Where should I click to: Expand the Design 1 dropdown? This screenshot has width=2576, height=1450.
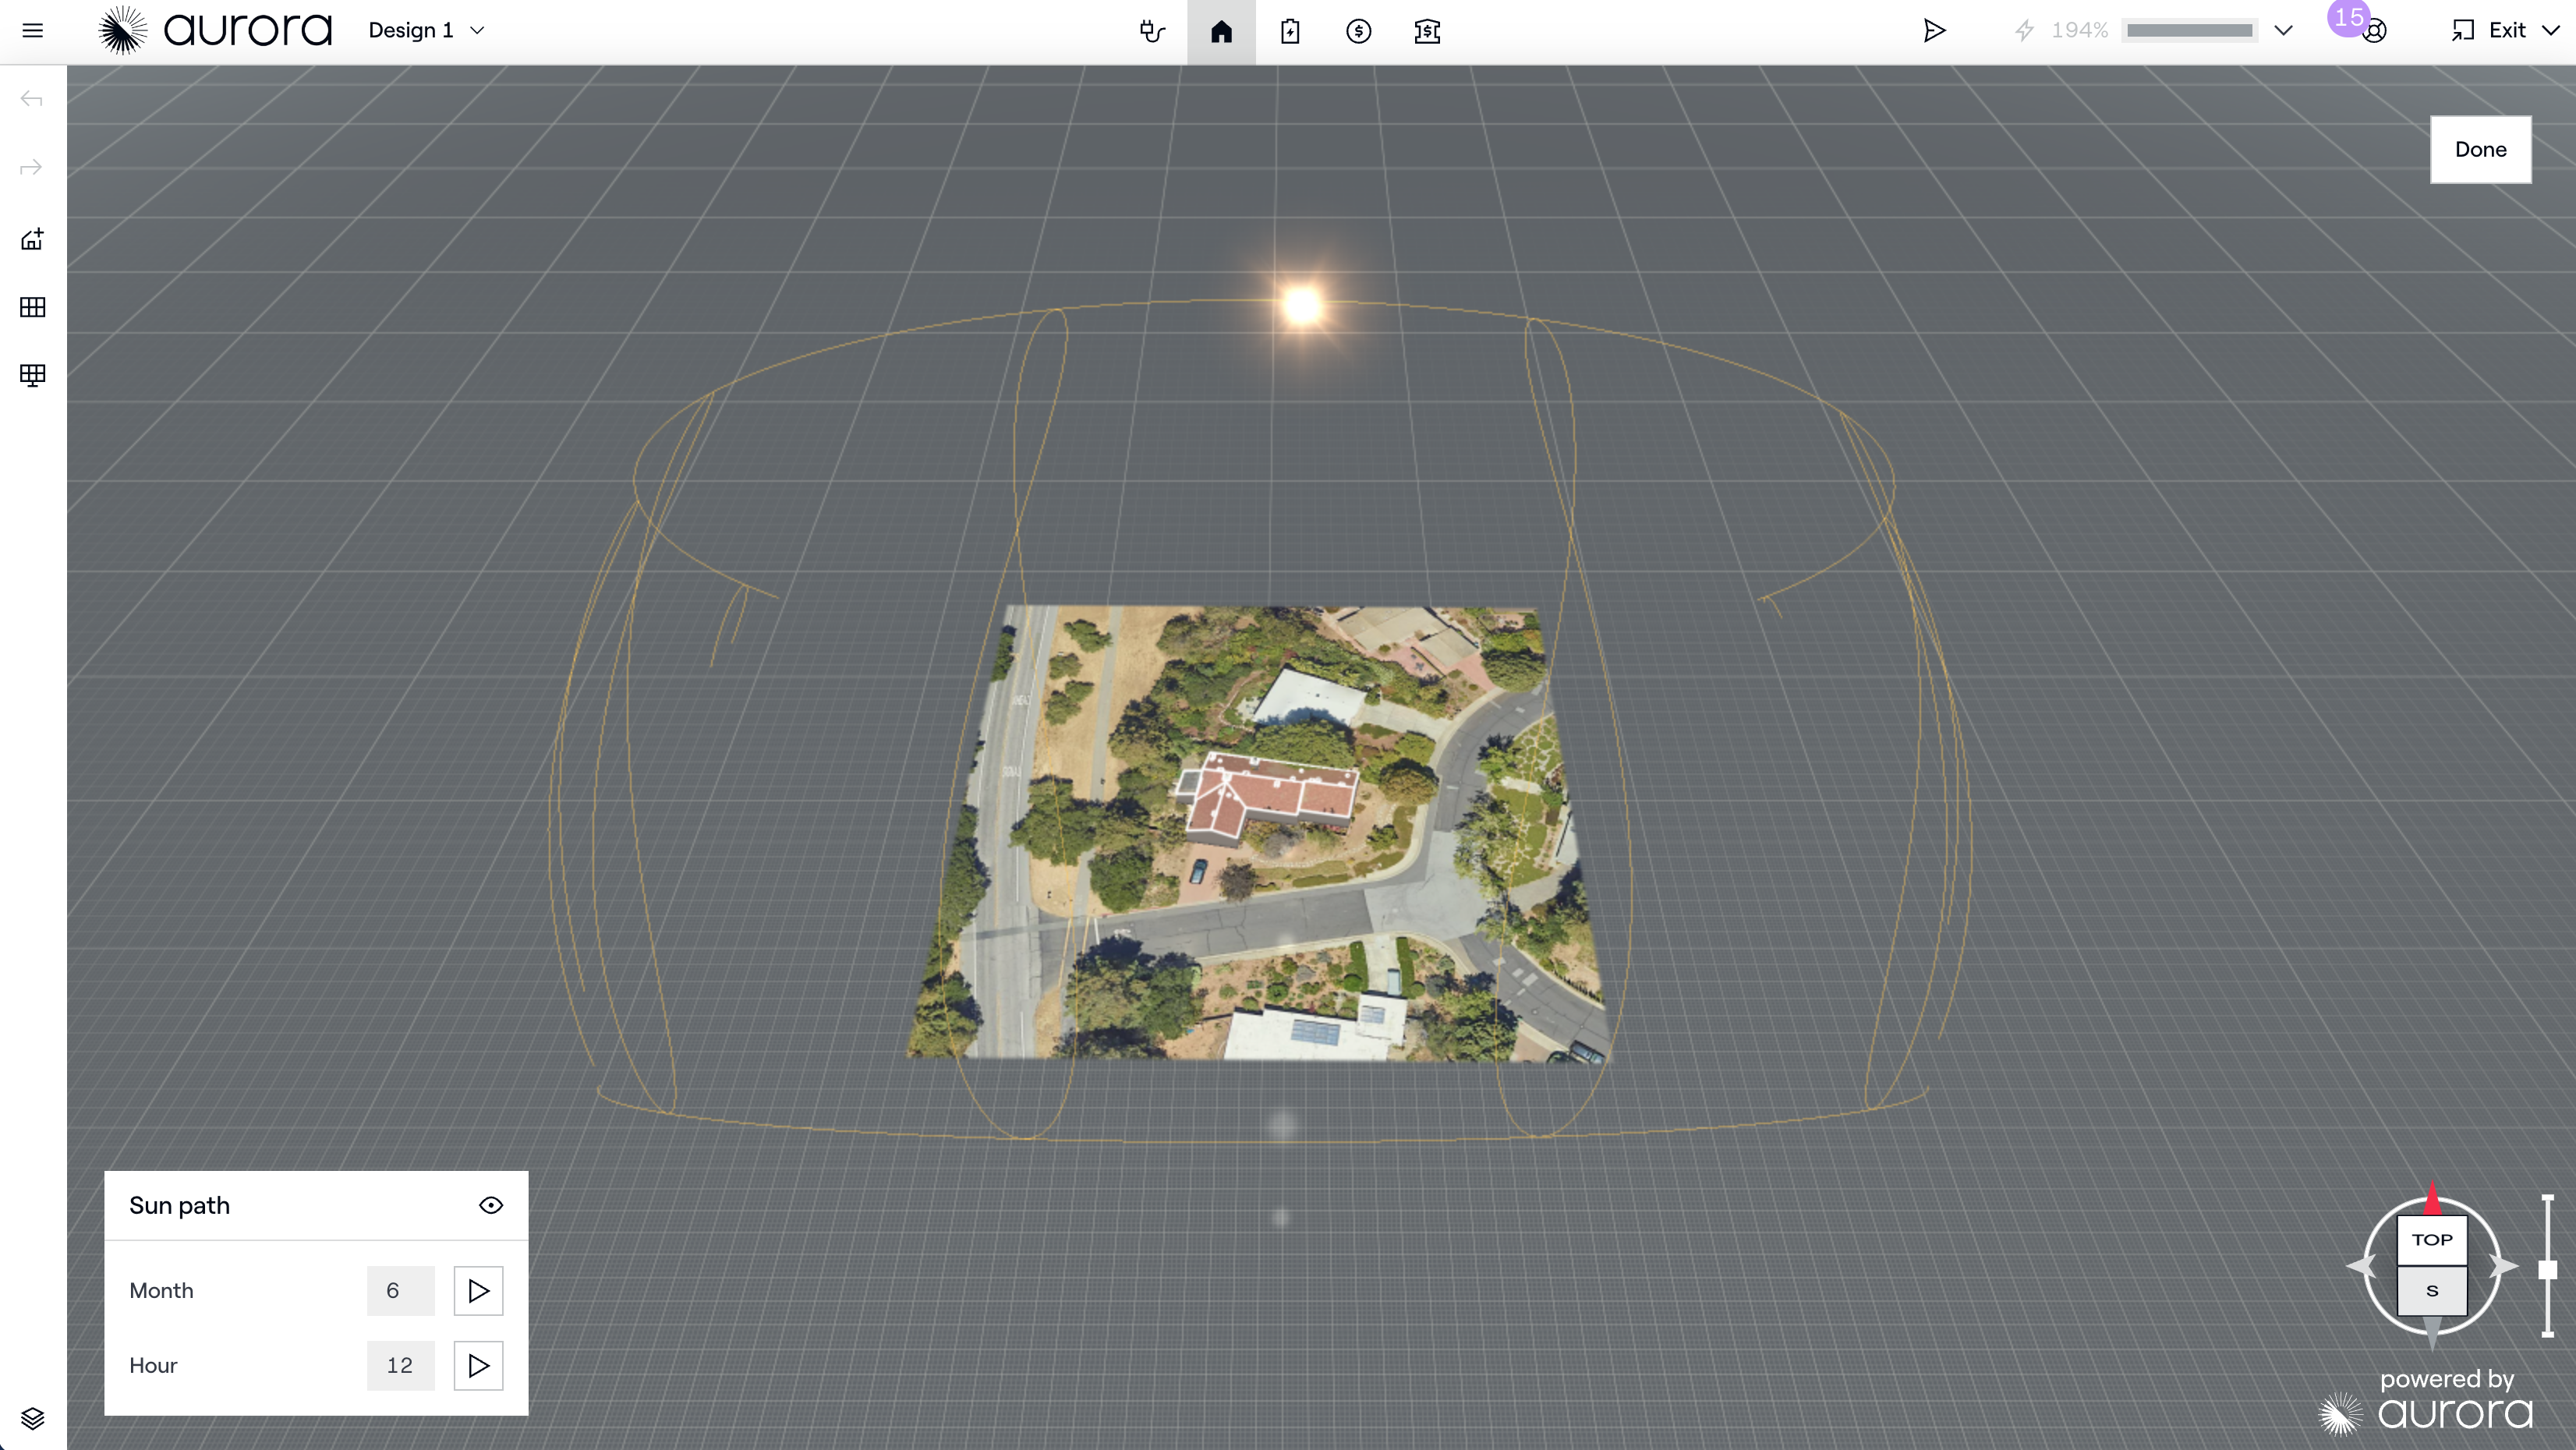[477, 30]
